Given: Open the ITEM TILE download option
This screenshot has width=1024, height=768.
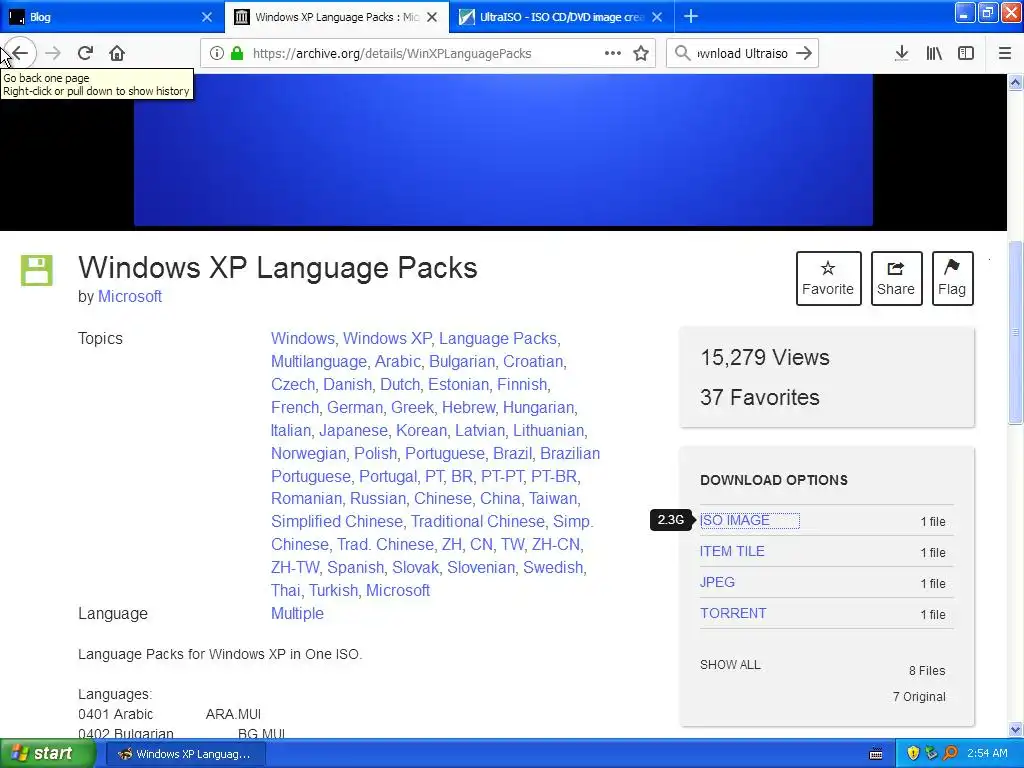Looking at the screenshot, I should coord(732,551).
